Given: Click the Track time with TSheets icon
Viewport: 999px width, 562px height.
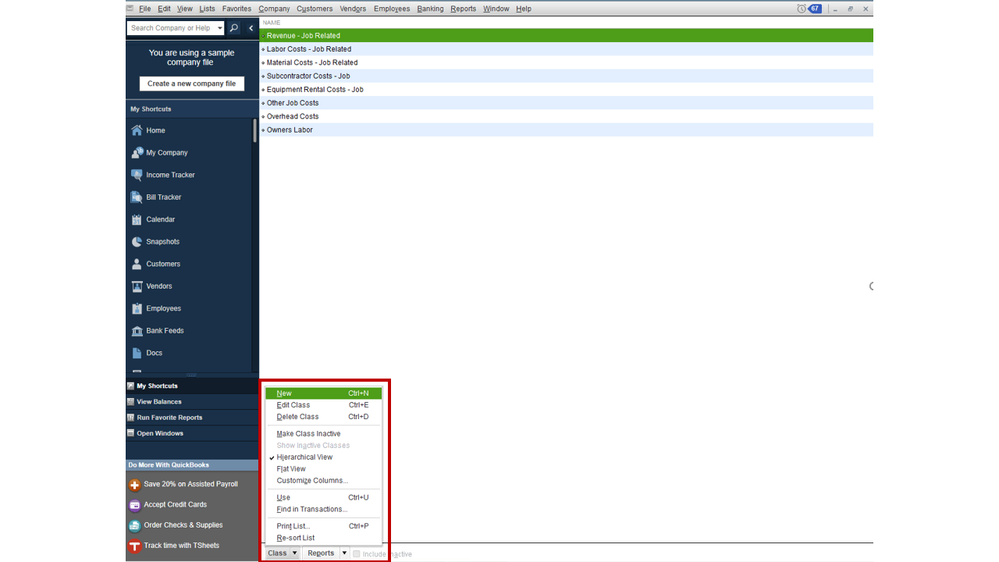Looking at the screenshot, I should 134,546.
